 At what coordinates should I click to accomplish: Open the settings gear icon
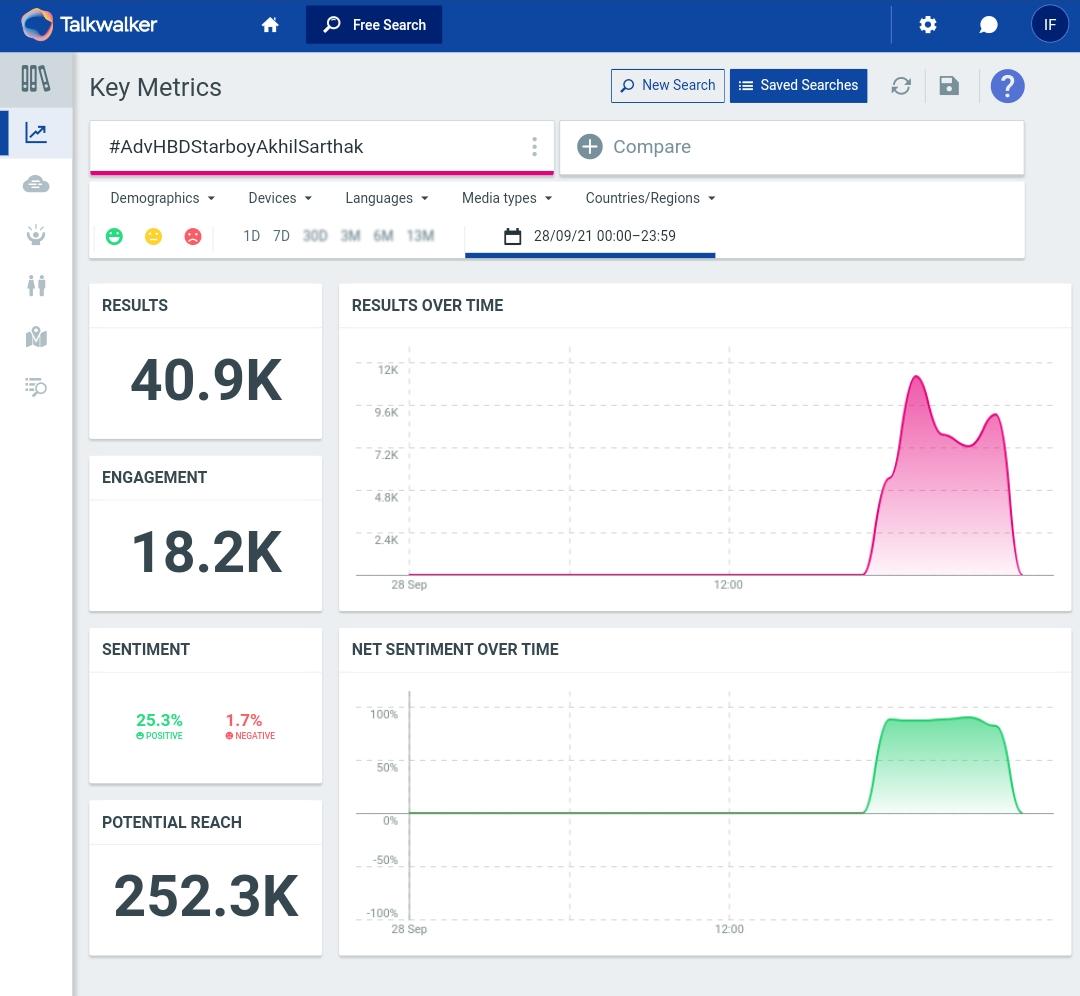click(928, 25)
